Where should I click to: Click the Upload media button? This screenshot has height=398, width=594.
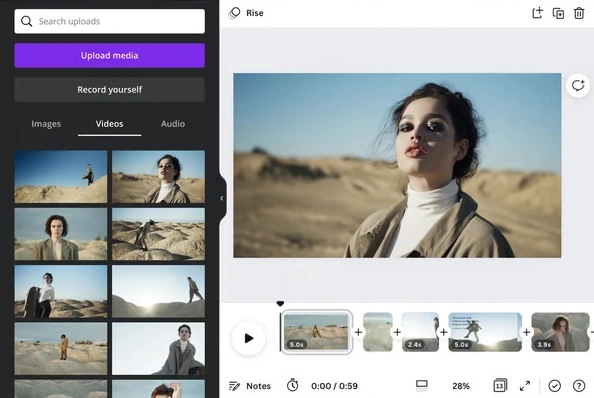(x=109, y=55)
